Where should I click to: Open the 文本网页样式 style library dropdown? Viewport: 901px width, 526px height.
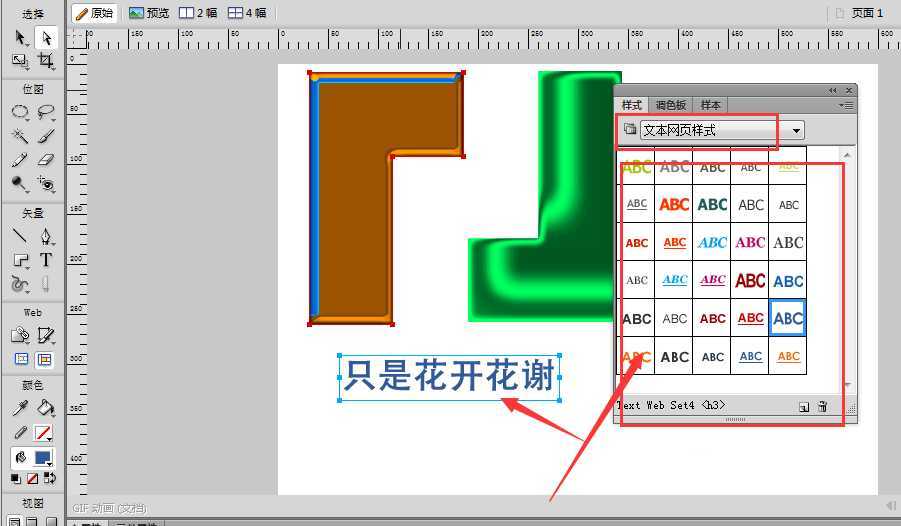click(x=796, y=130)
